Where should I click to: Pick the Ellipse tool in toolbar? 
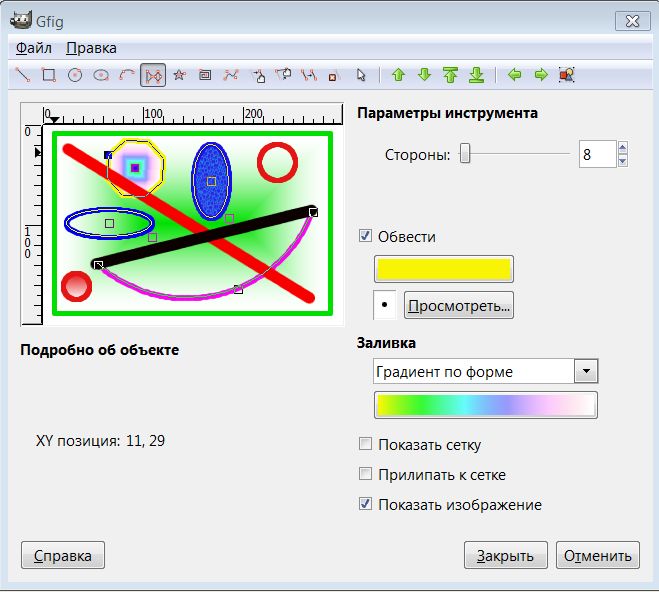click(100, 75)
